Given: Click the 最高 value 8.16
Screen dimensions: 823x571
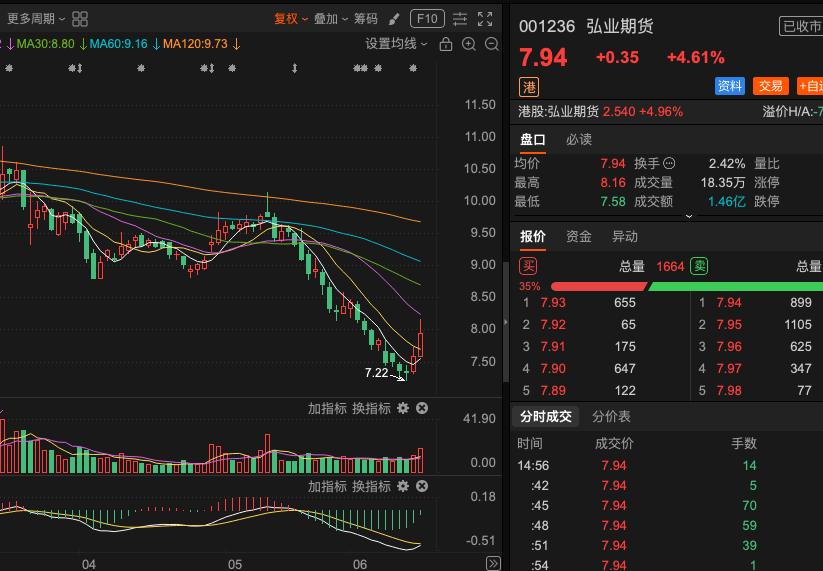Looking at the screenshot, I should coord(613,183).
